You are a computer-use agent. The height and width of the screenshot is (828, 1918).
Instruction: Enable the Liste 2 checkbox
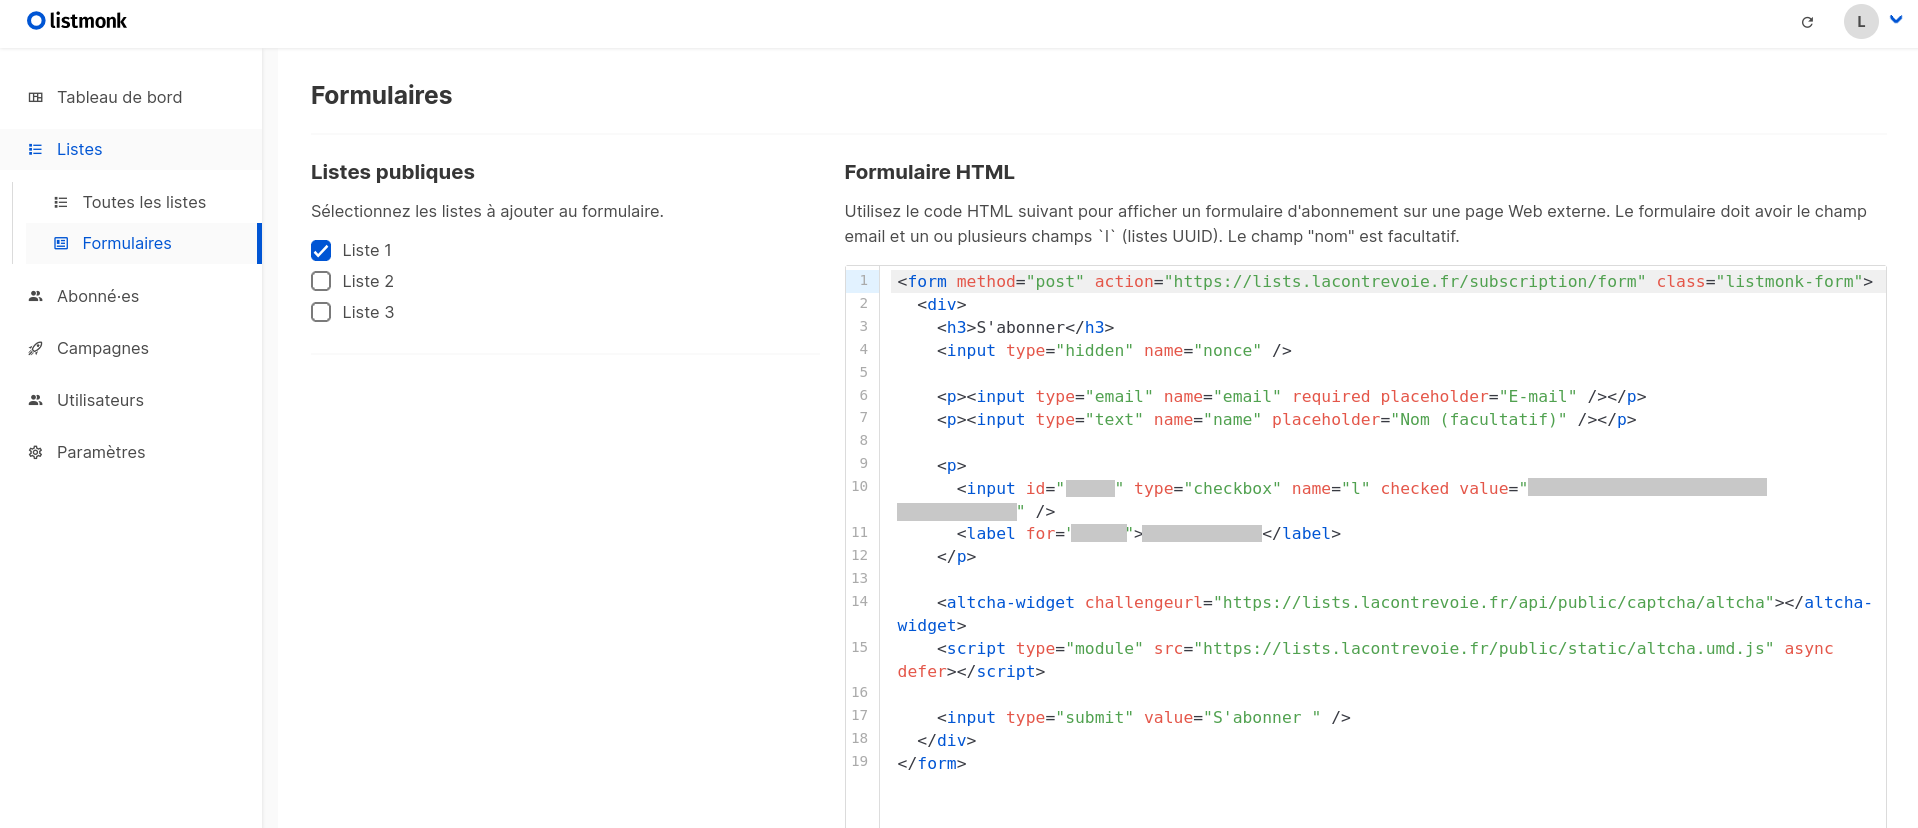[321, 281]
